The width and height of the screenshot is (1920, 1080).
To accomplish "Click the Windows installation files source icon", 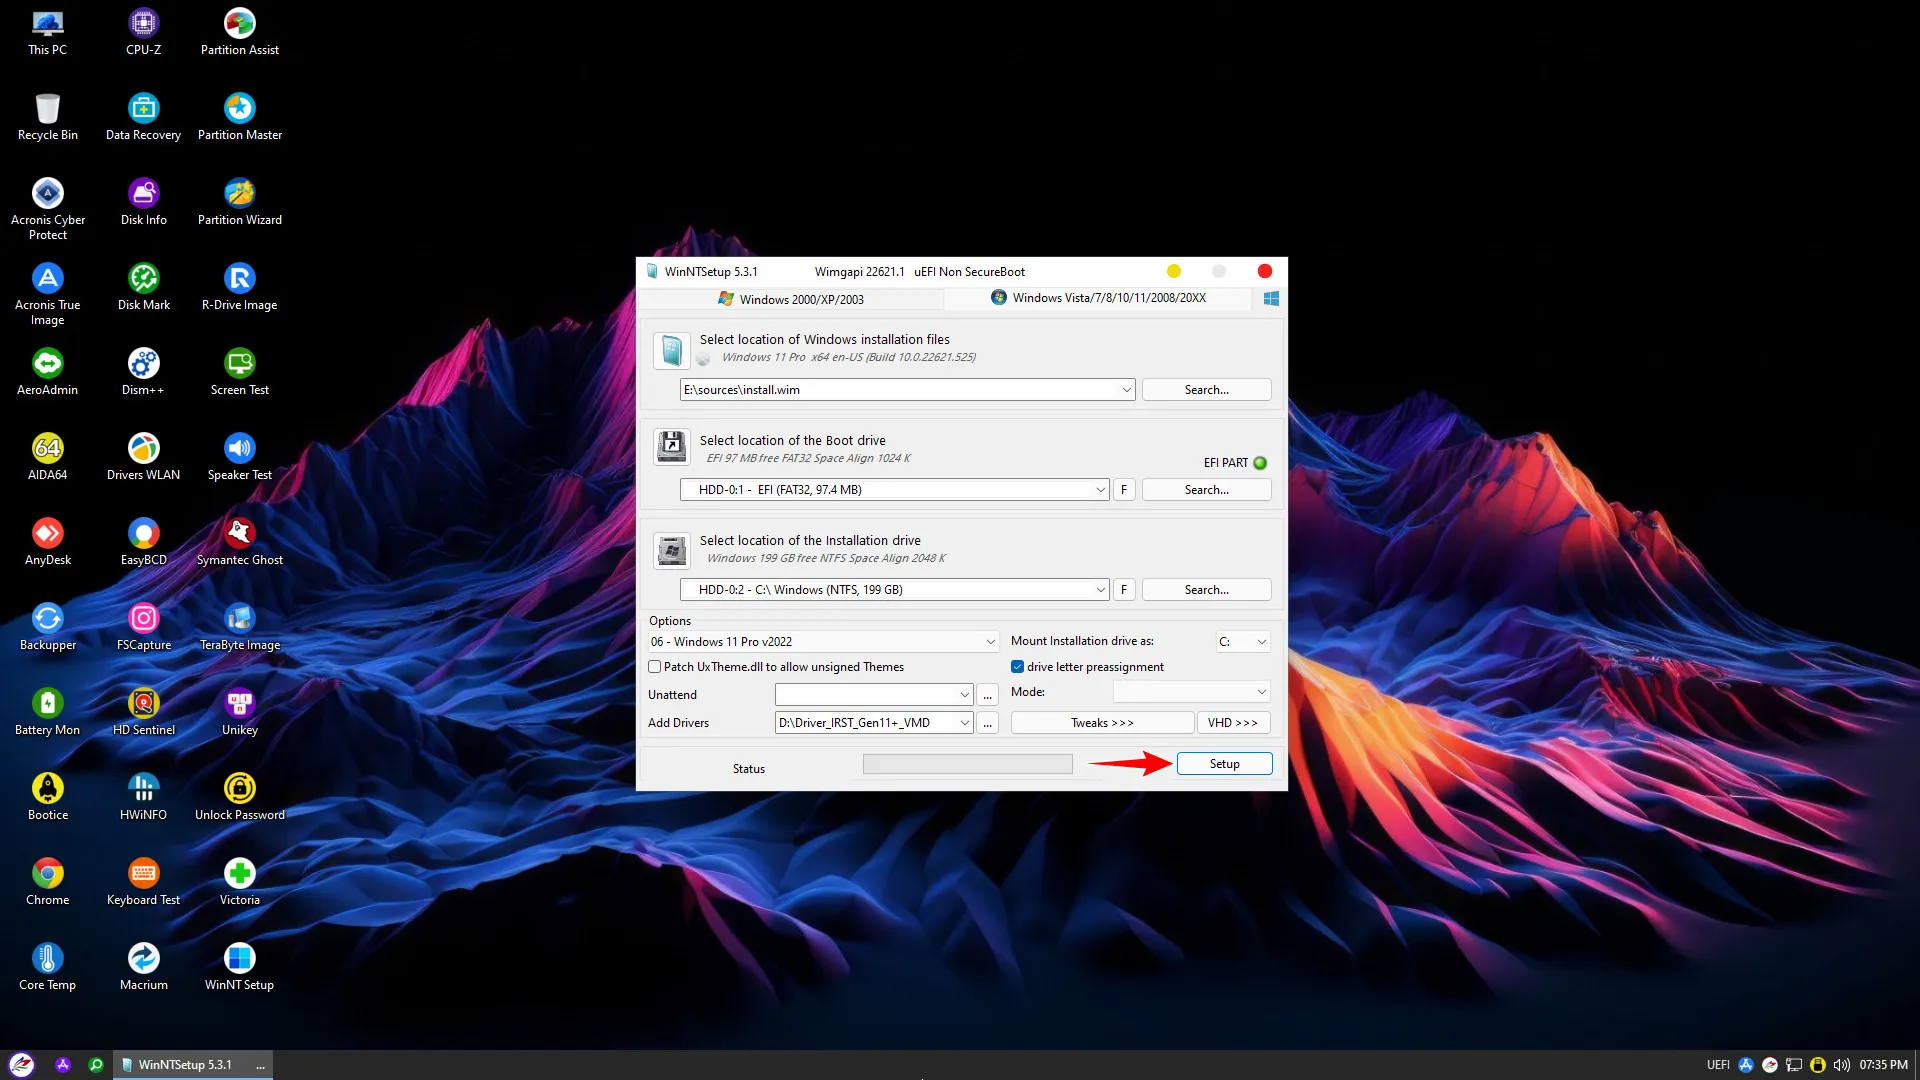I will coord(672,350).
